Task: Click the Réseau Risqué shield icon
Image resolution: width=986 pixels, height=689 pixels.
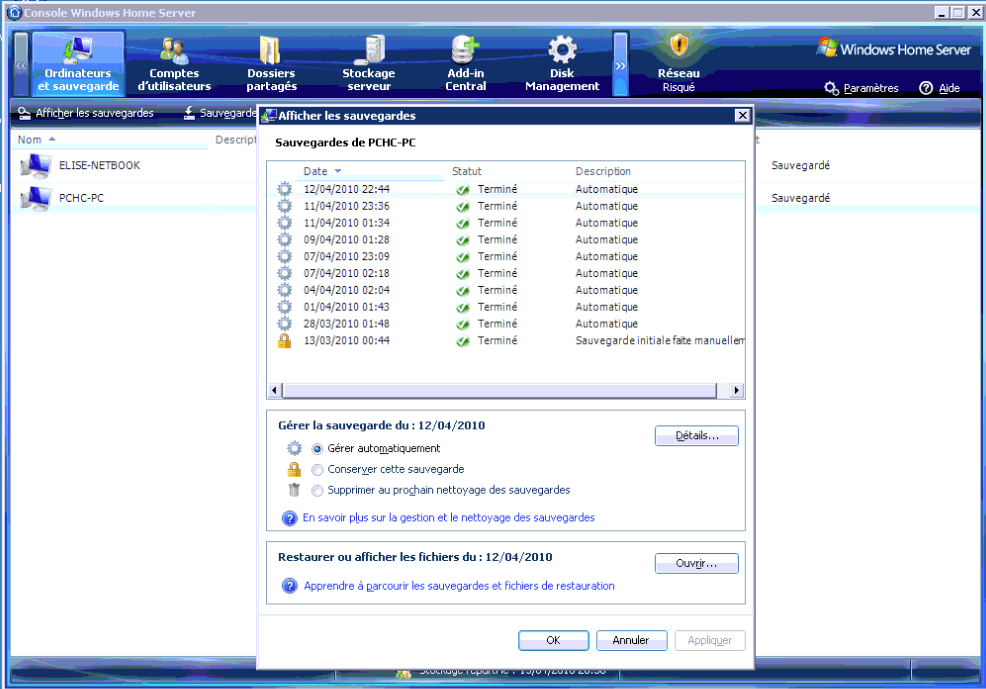Action: click(679, 47)
